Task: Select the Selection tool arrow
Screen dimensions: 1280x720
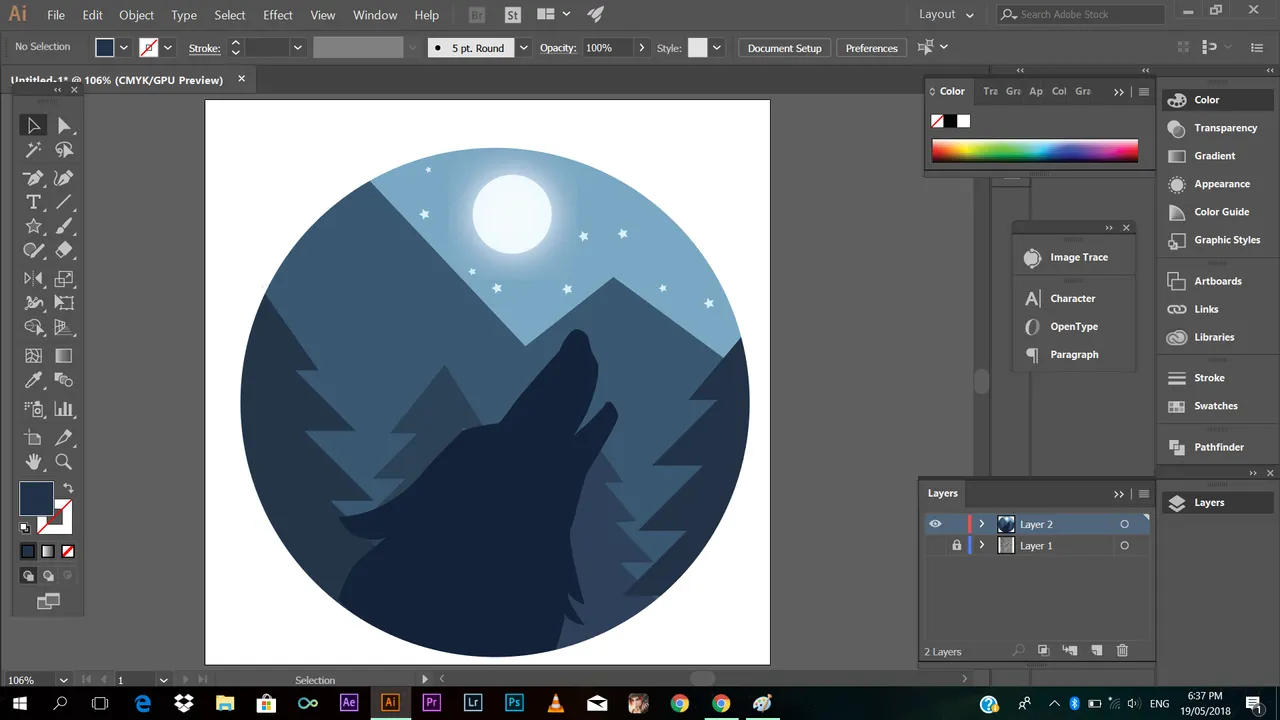Action: click(x=33, y=125)
